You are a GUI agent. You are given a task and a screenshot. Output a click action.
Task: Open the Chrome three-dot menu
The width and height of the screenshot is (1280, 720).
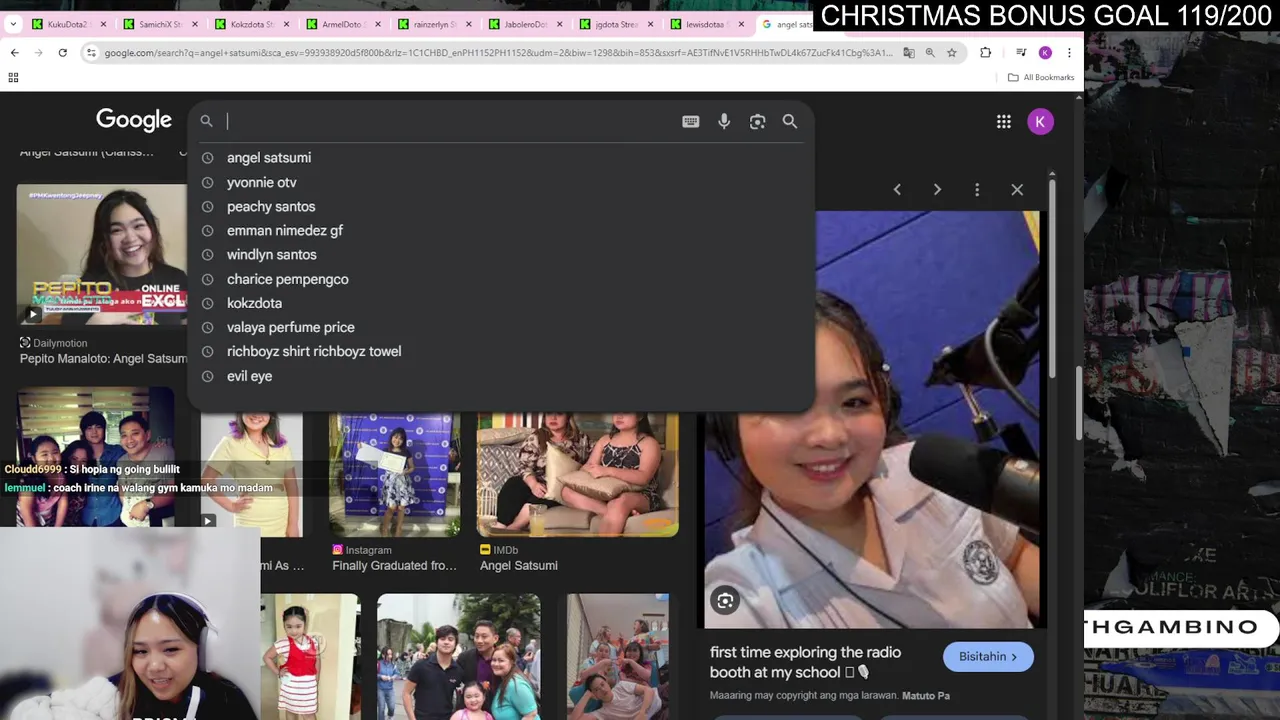click(1069, 52)
